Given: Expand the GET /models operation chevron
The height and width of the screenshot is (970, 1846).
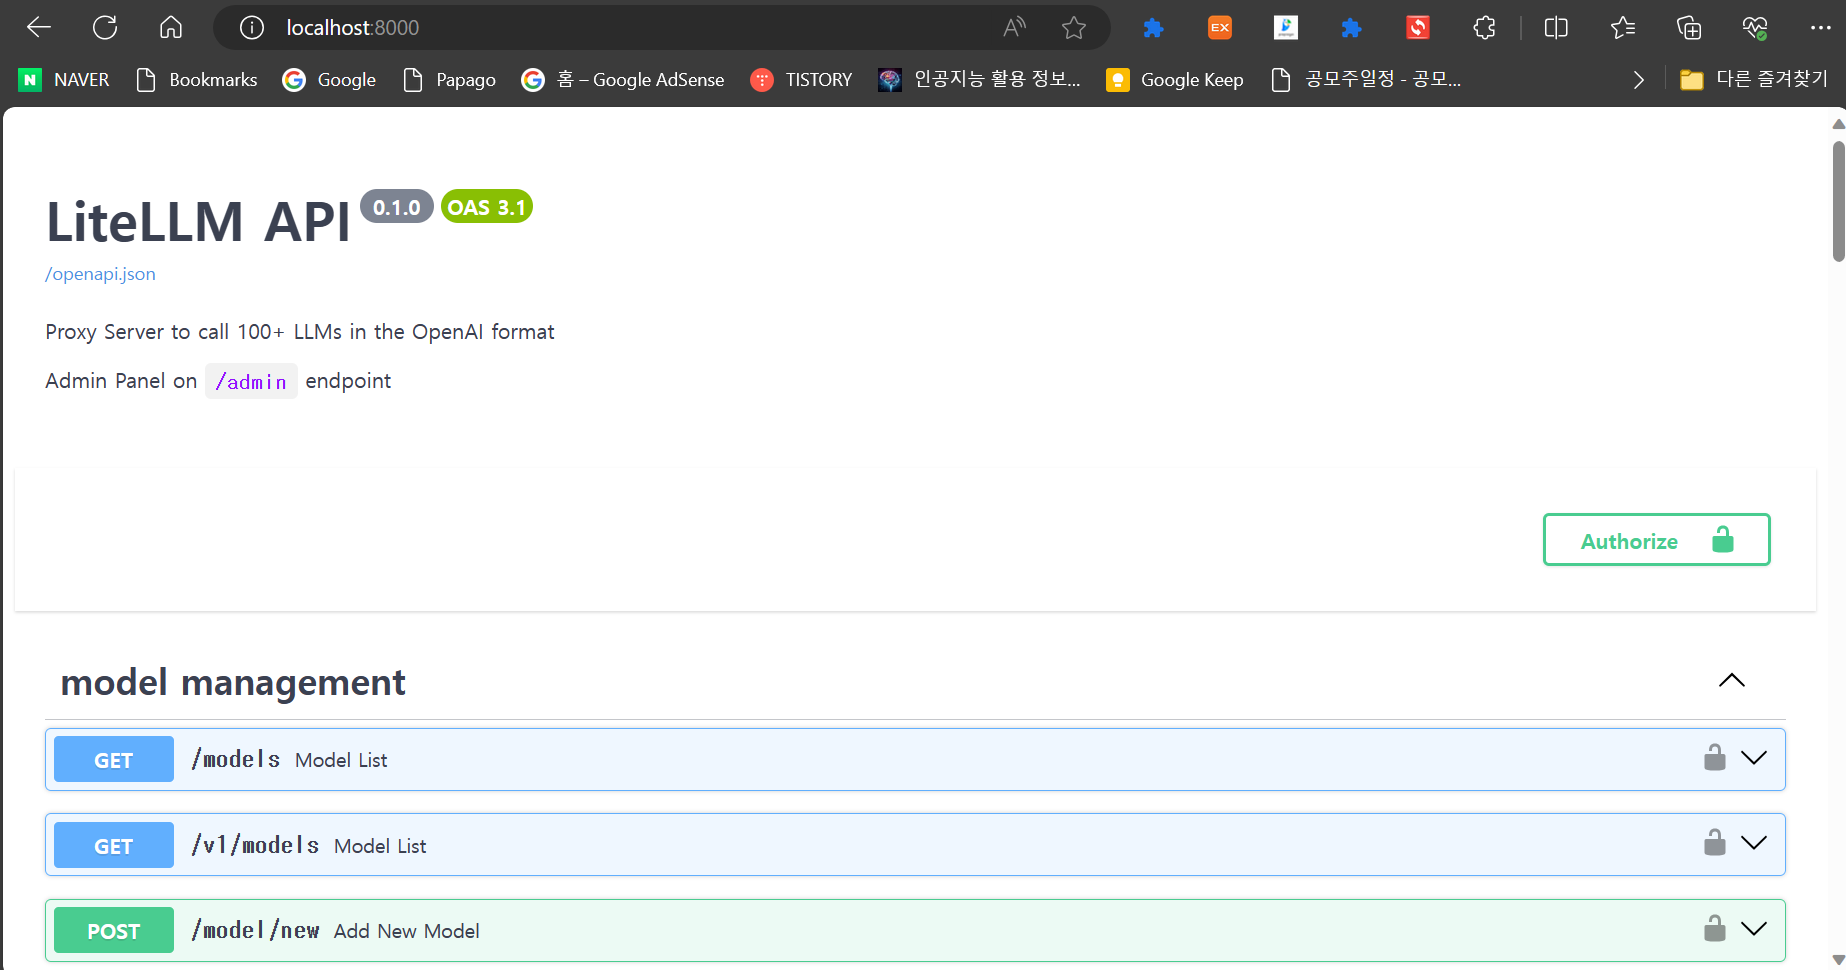Looking at the screenshot, I should pos(1754,757).
